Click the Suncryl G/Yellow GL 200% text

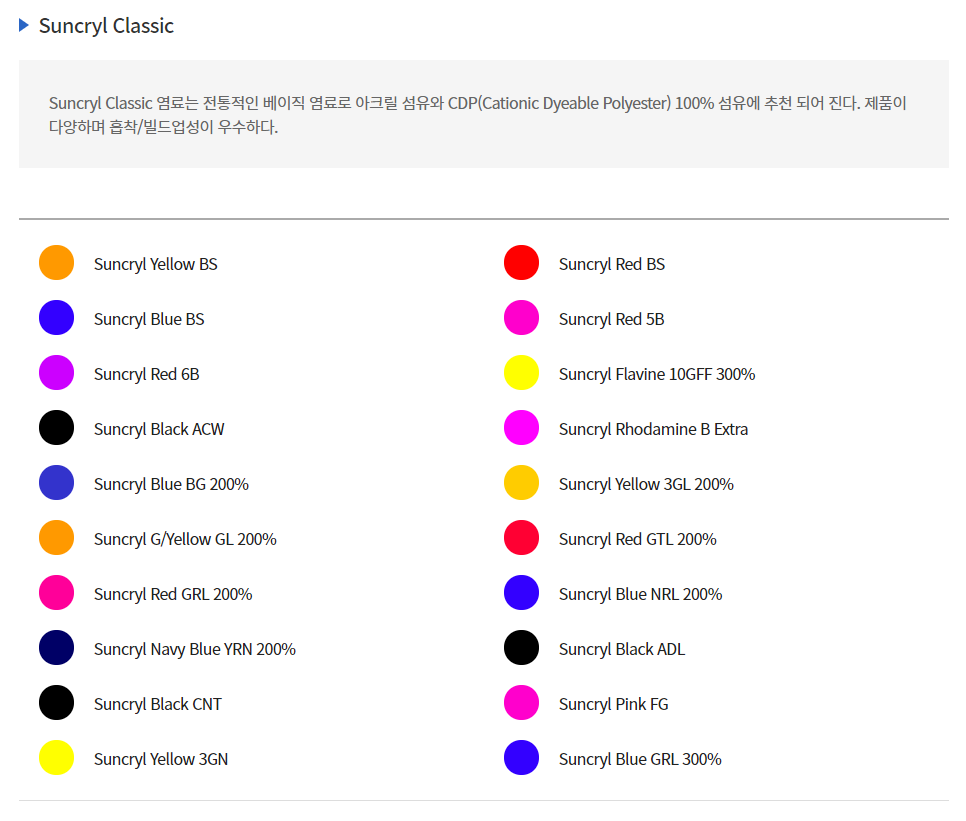click(185, 539)
